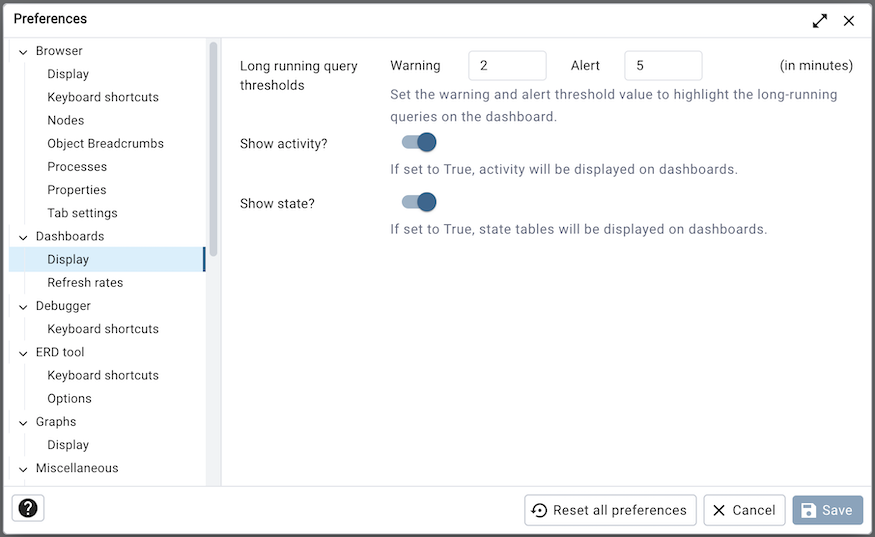The width and height of the screenshot is (875, 537).
Task: Open the help question mark icon
Action: coord(28,509)
